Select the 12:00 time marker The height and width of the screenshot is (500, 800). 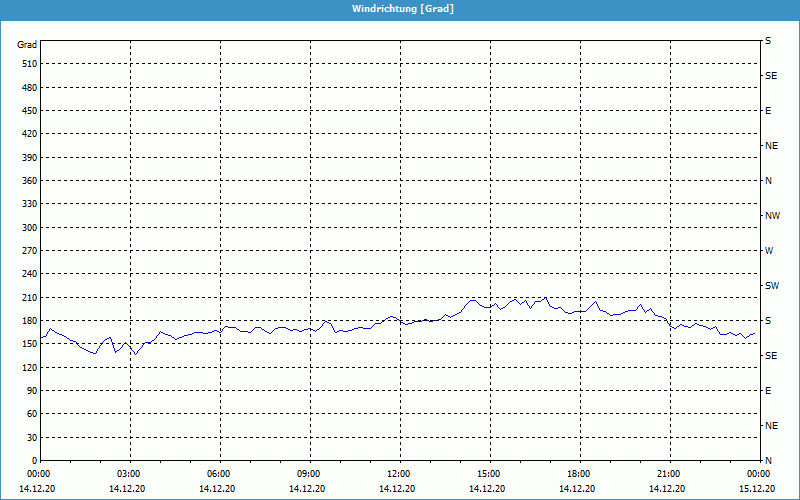pyautogui.click(x=399, y=474)
